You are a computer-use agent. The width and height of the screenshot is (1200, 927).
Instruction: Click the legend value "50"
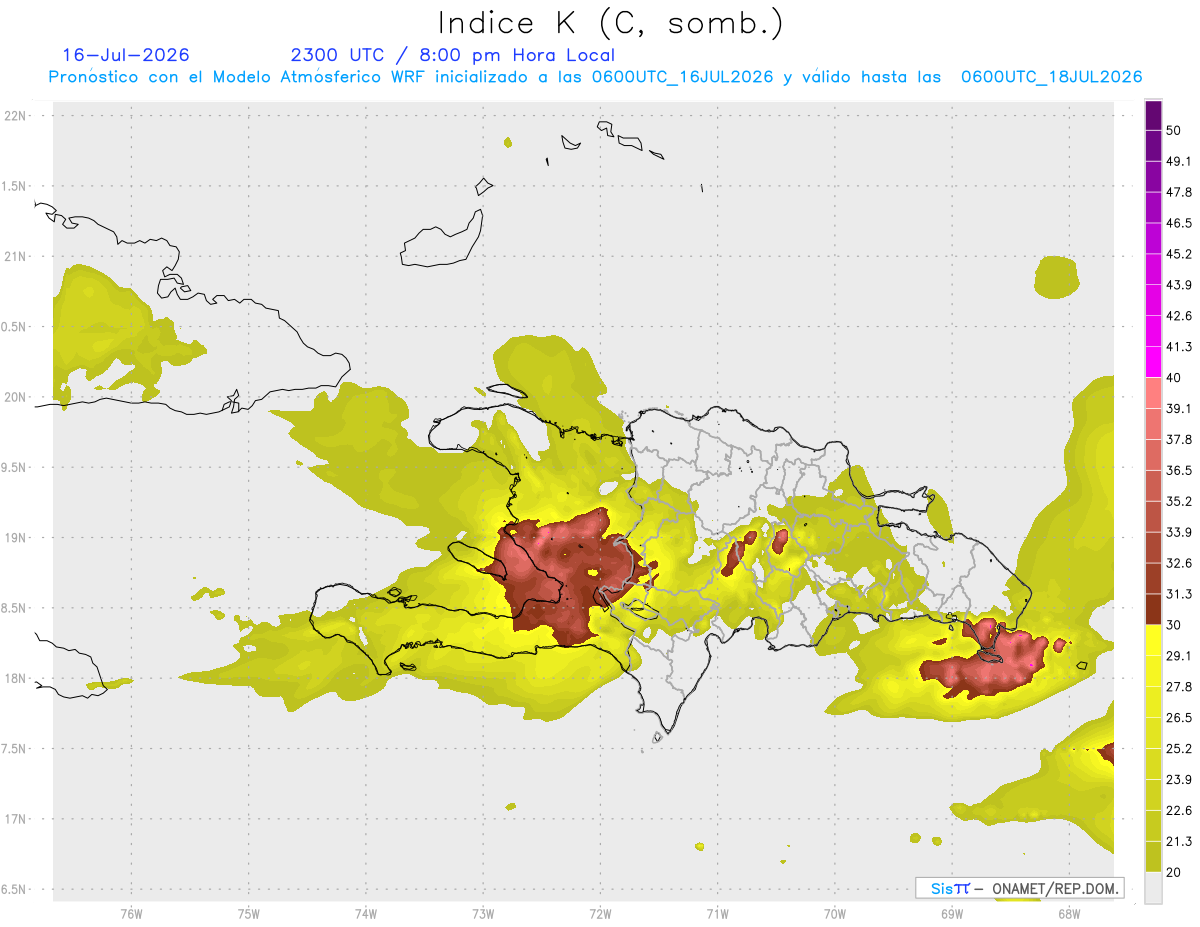point(1174,131)
